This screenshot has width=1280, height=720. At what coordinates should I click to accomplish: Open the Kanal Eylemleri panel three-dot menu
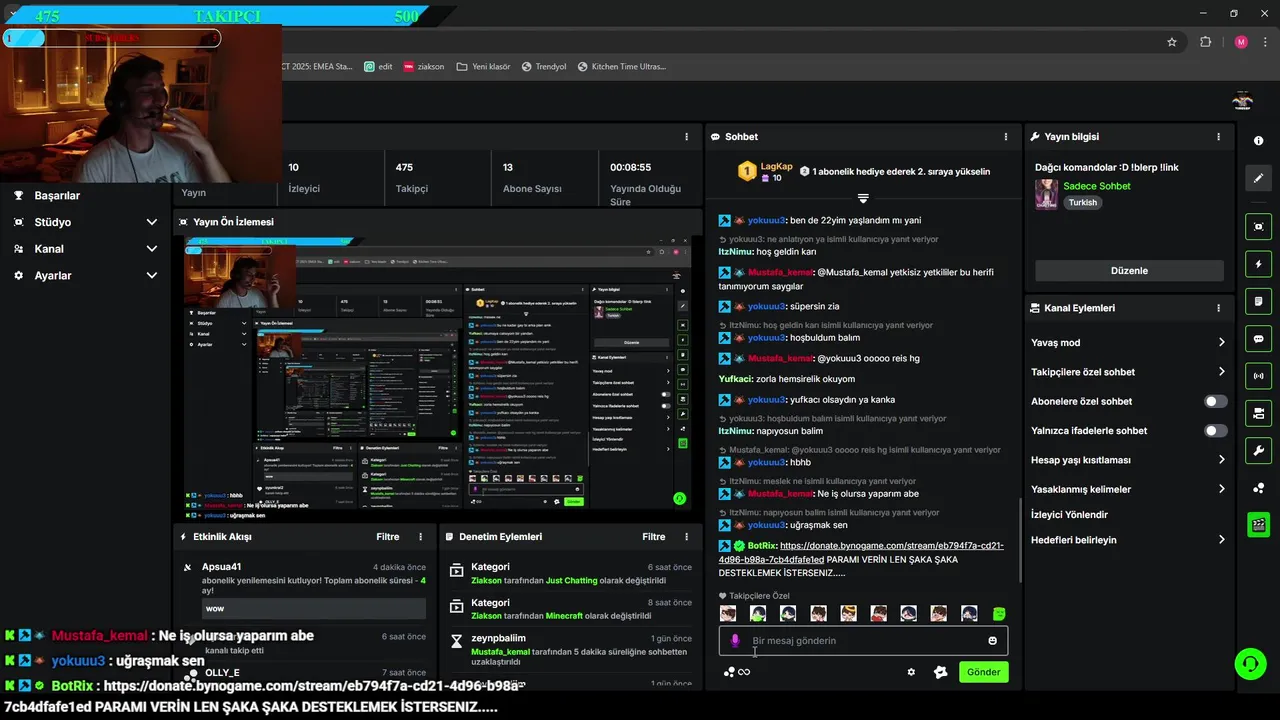[1218, 308]
